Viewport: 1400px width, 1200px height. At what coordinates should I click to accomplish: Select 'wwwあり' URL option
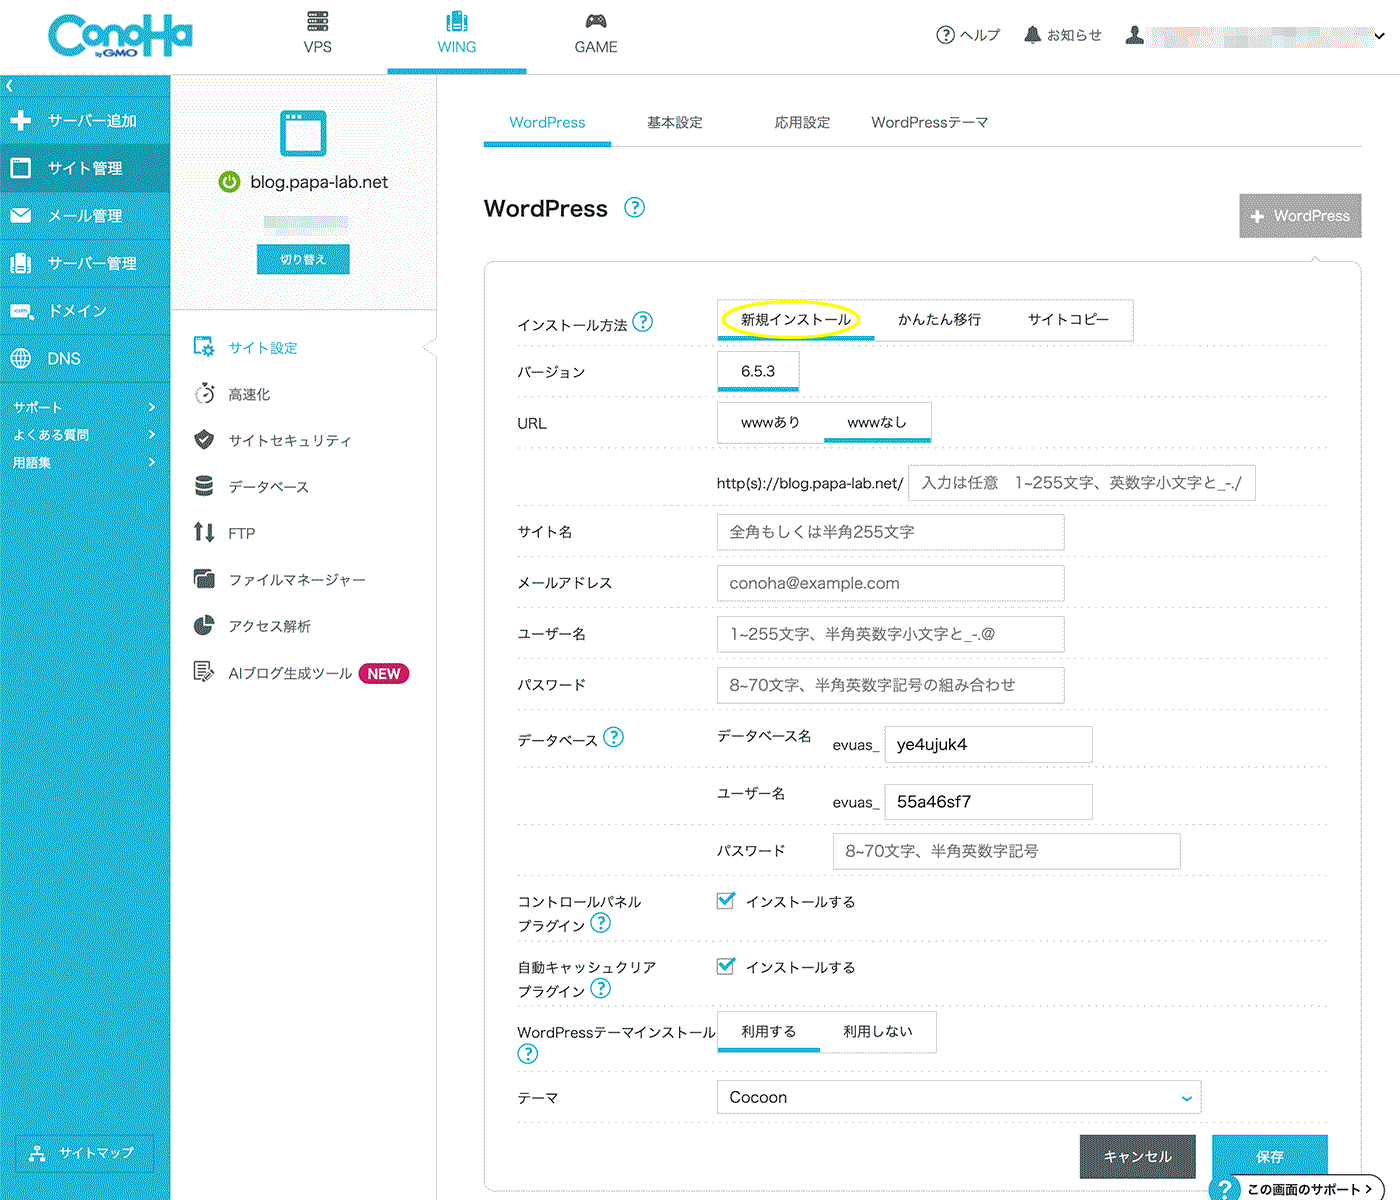[x=770, y=423]
